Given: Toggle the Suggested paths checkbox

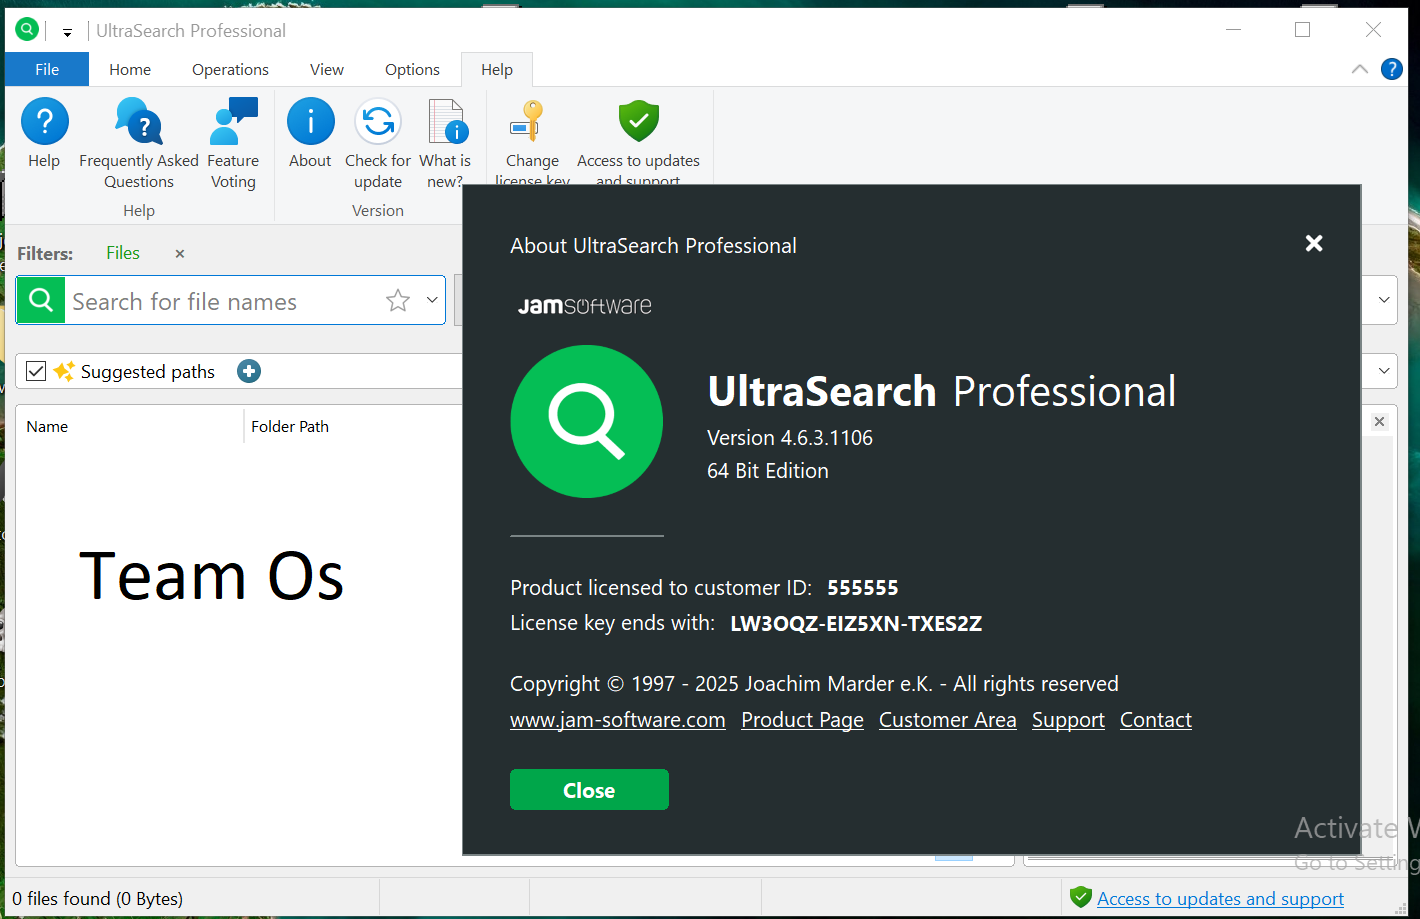Looking at the screenshot, I should point(36,371).
